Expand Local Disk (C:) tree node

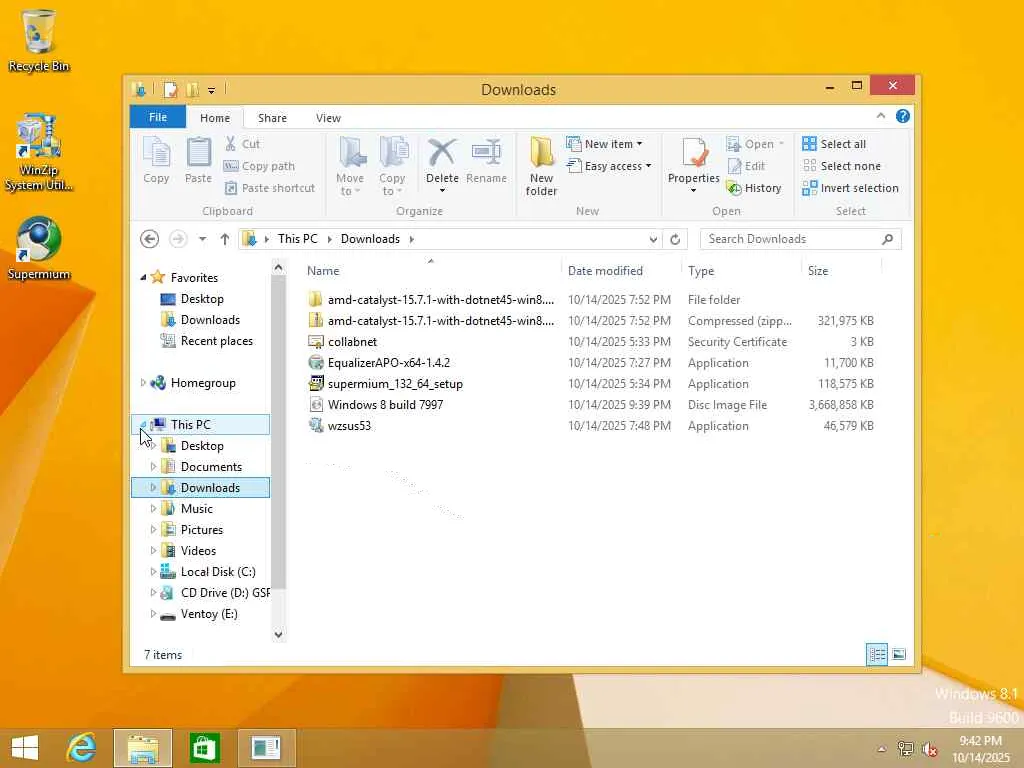click(153, 571)
